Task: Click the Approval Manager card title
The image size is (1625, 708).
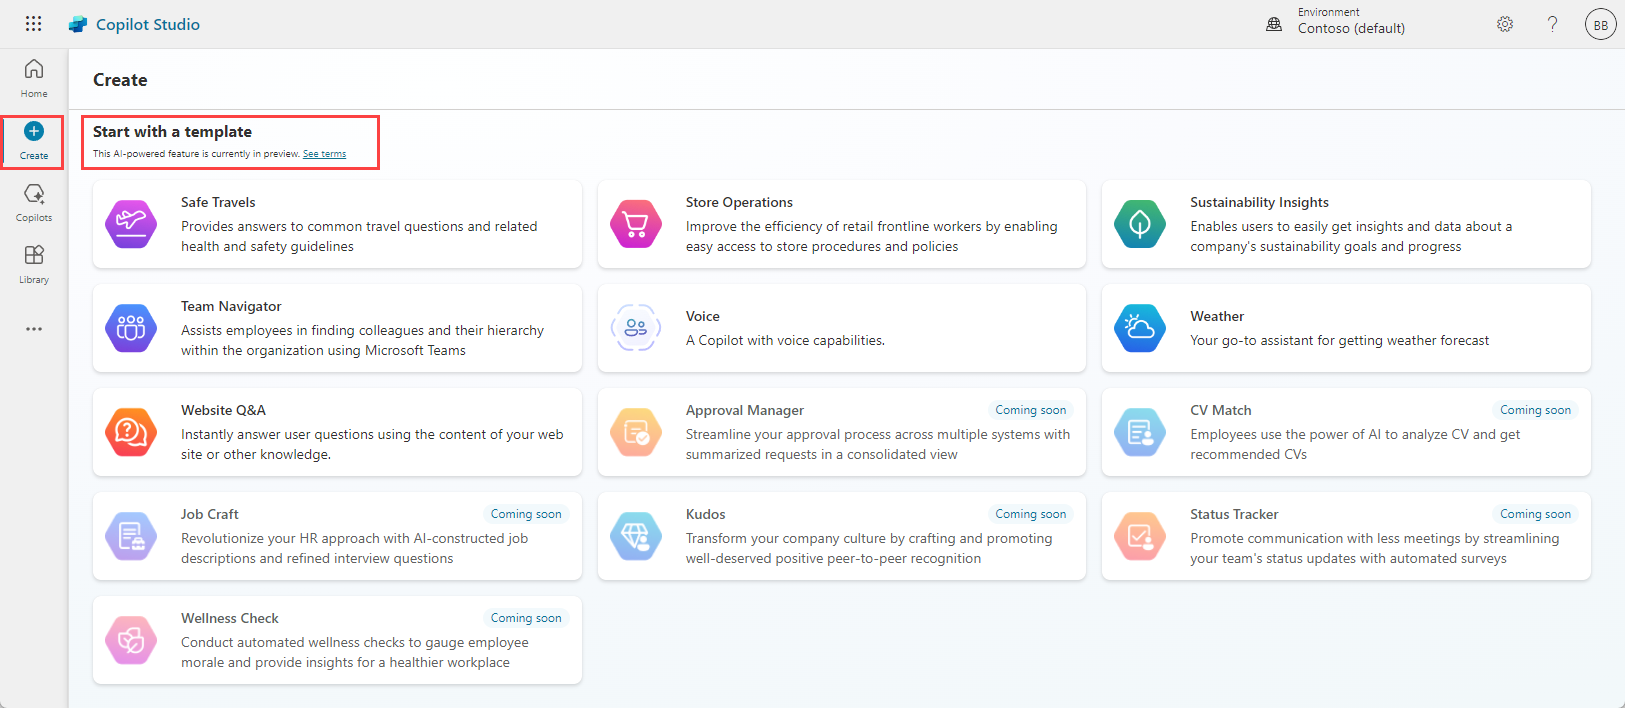Action: (x=745, y=410)
